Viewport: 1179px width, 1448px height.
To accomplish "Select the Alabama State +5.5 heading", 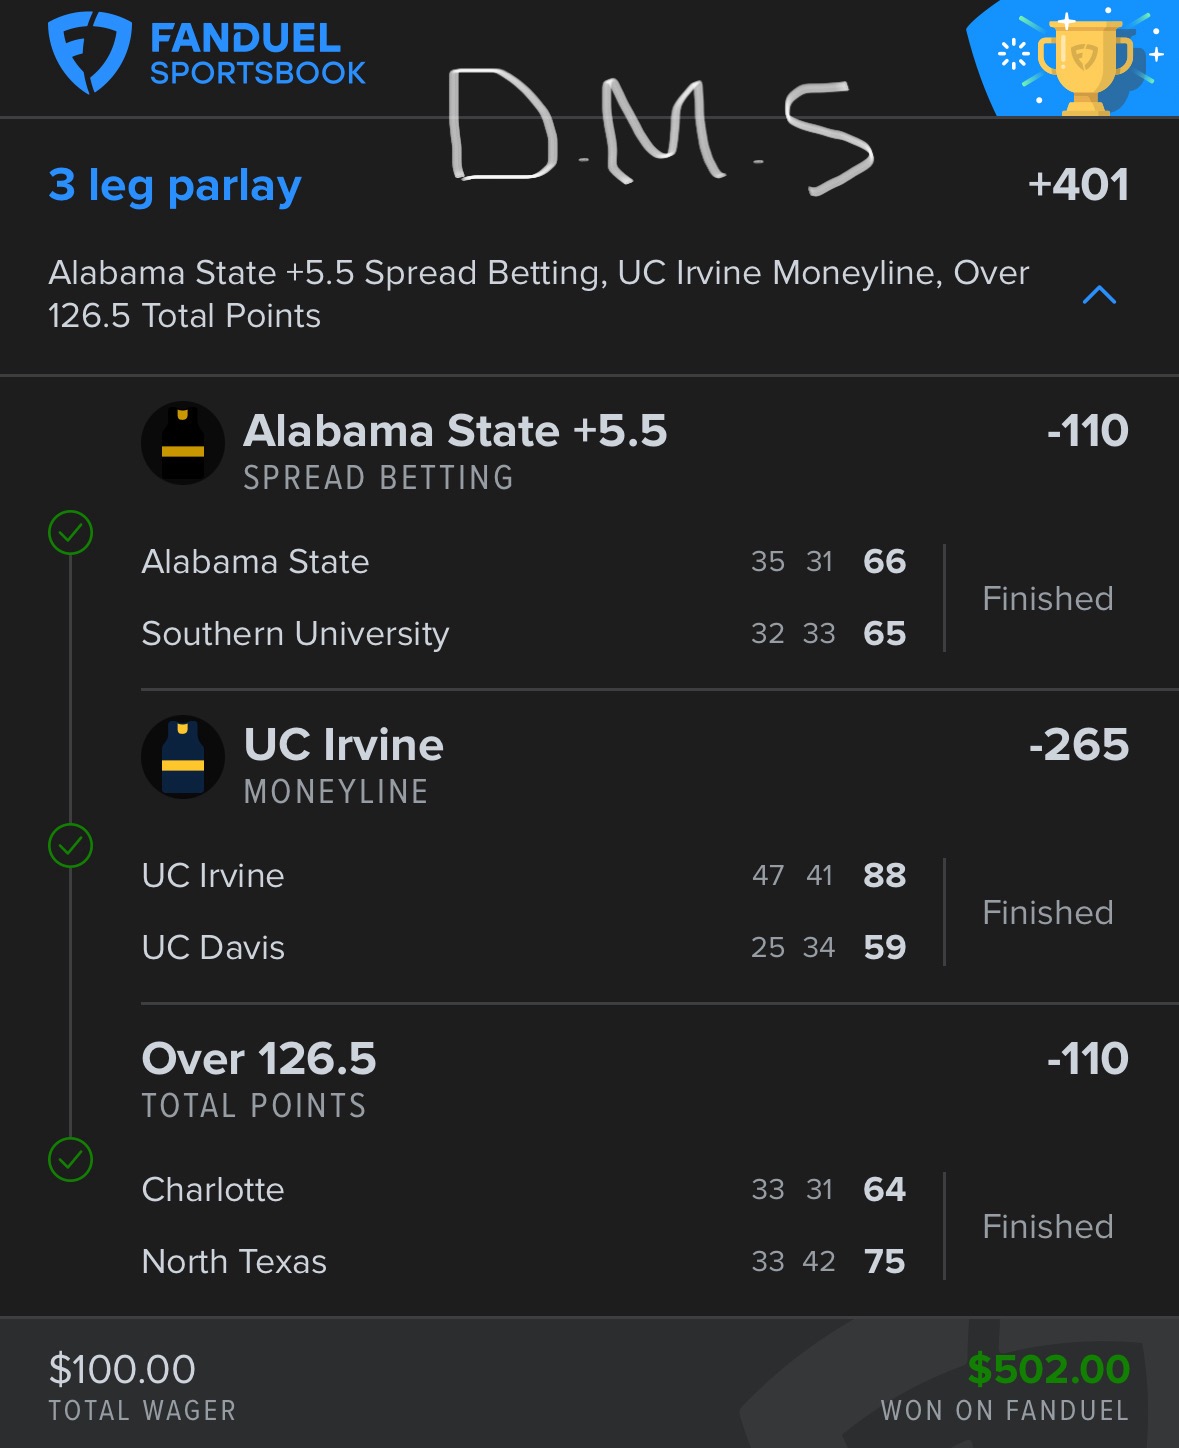I will [455, 432].
